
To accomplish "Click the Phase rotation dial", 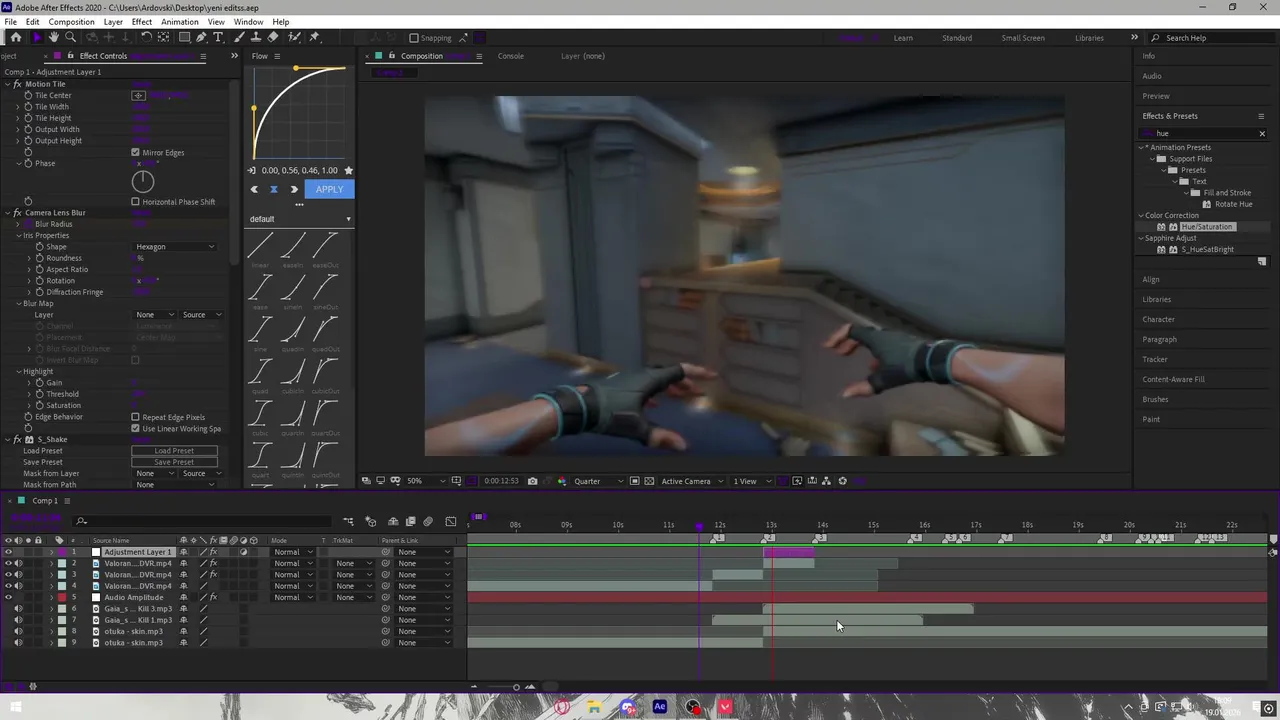I will (143, 181).
